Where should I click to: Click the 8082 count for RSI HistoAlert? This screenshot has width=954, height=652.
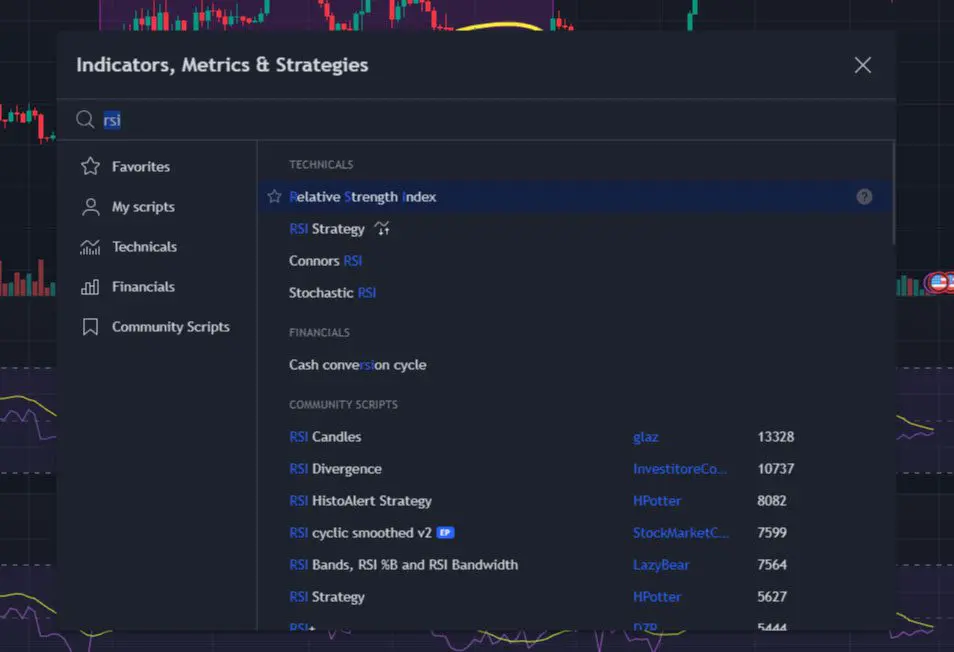tap(771, 501)
